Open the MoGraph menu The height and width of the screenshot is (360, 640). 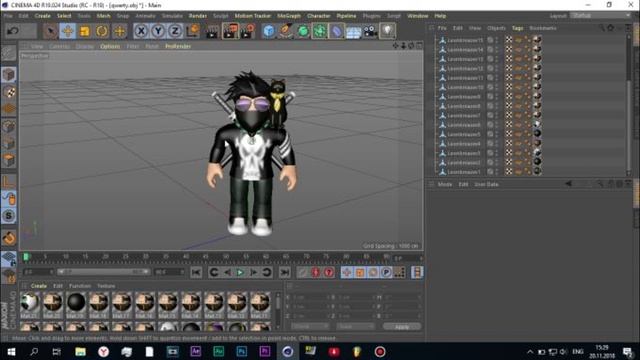point(289,16)
